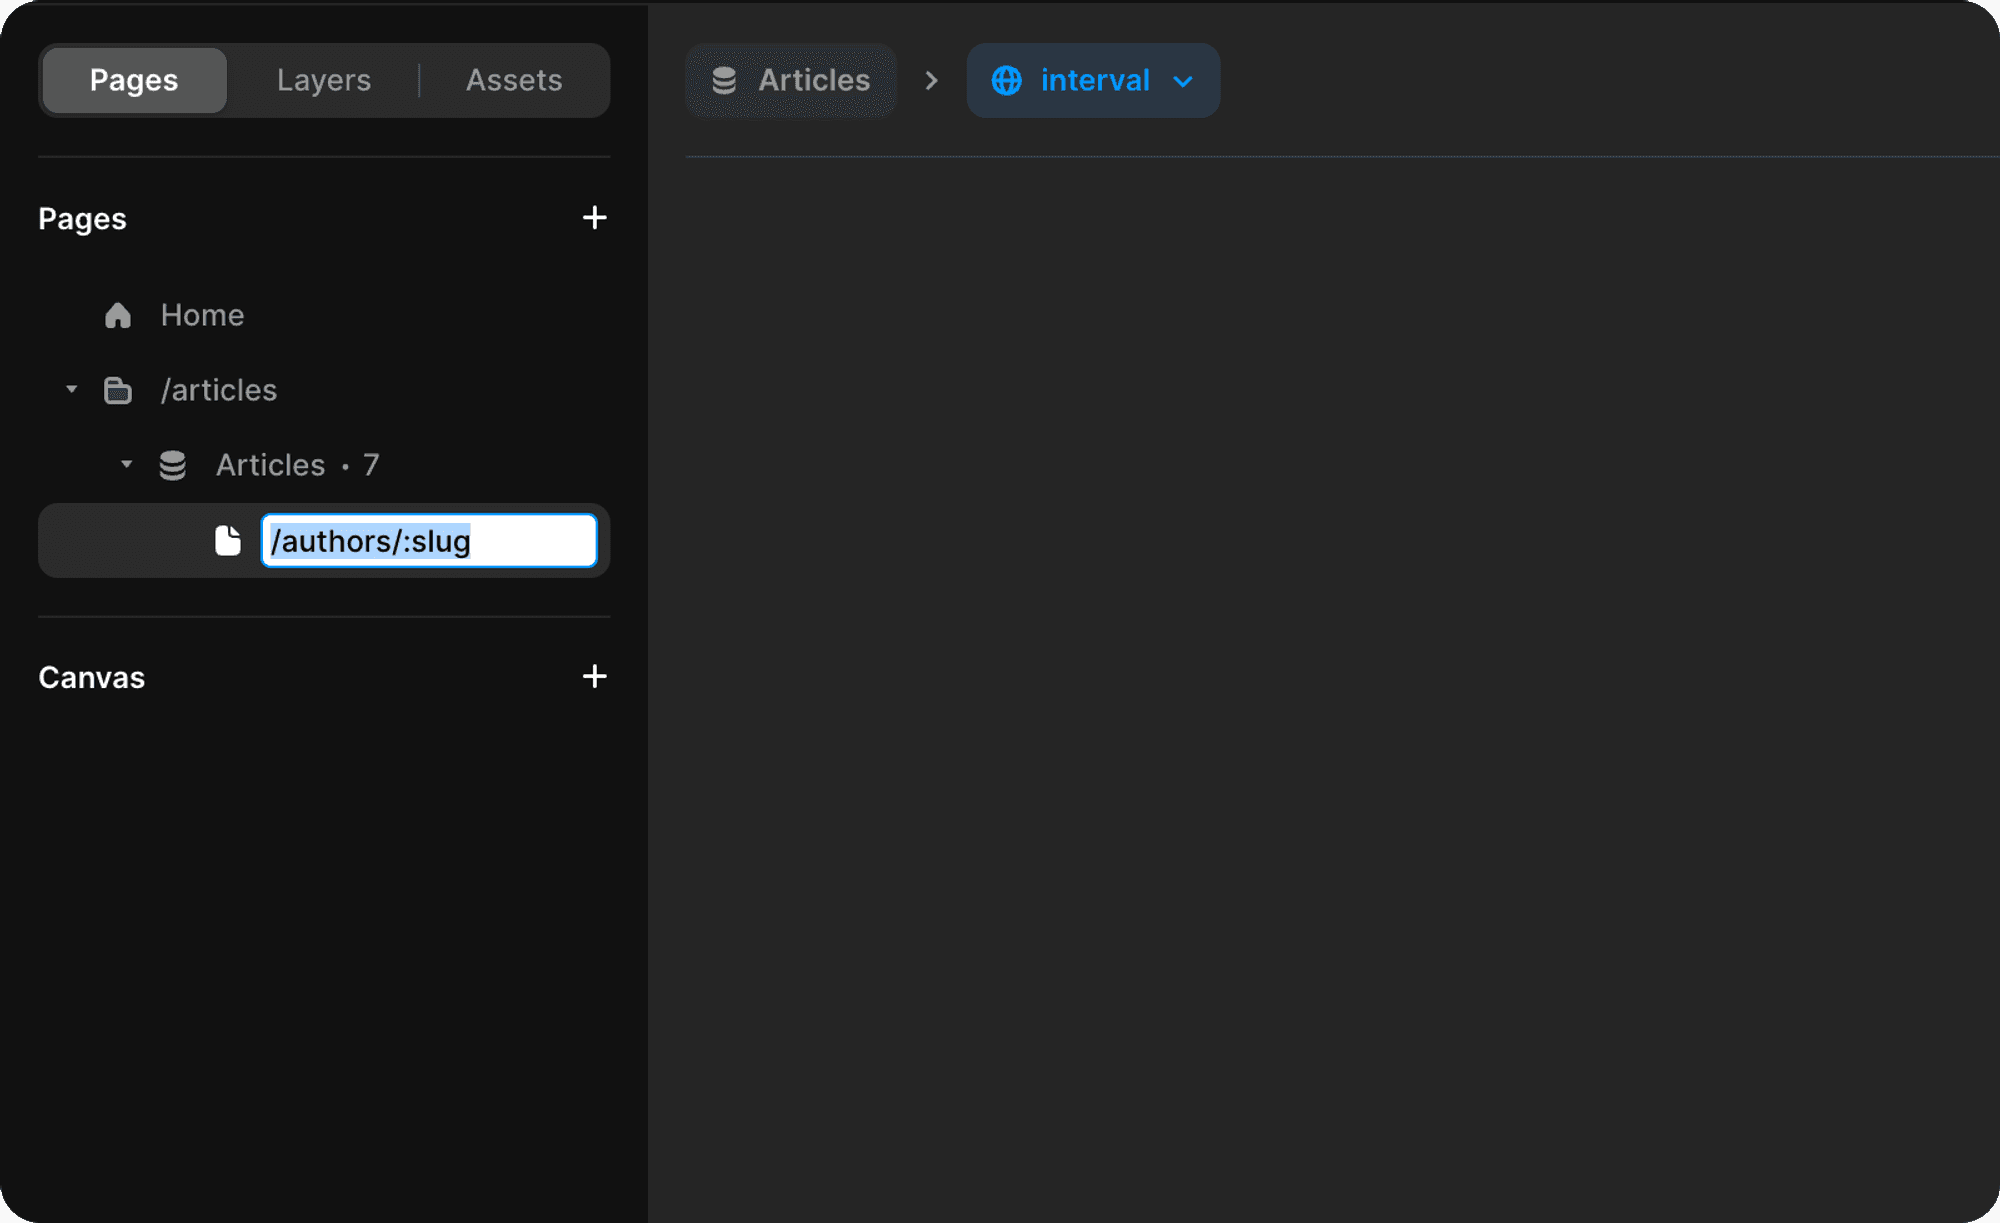Click the database icon in Articles breadcrumb
Viewport: 2000px width, 1223px height.
coord(724,81)
